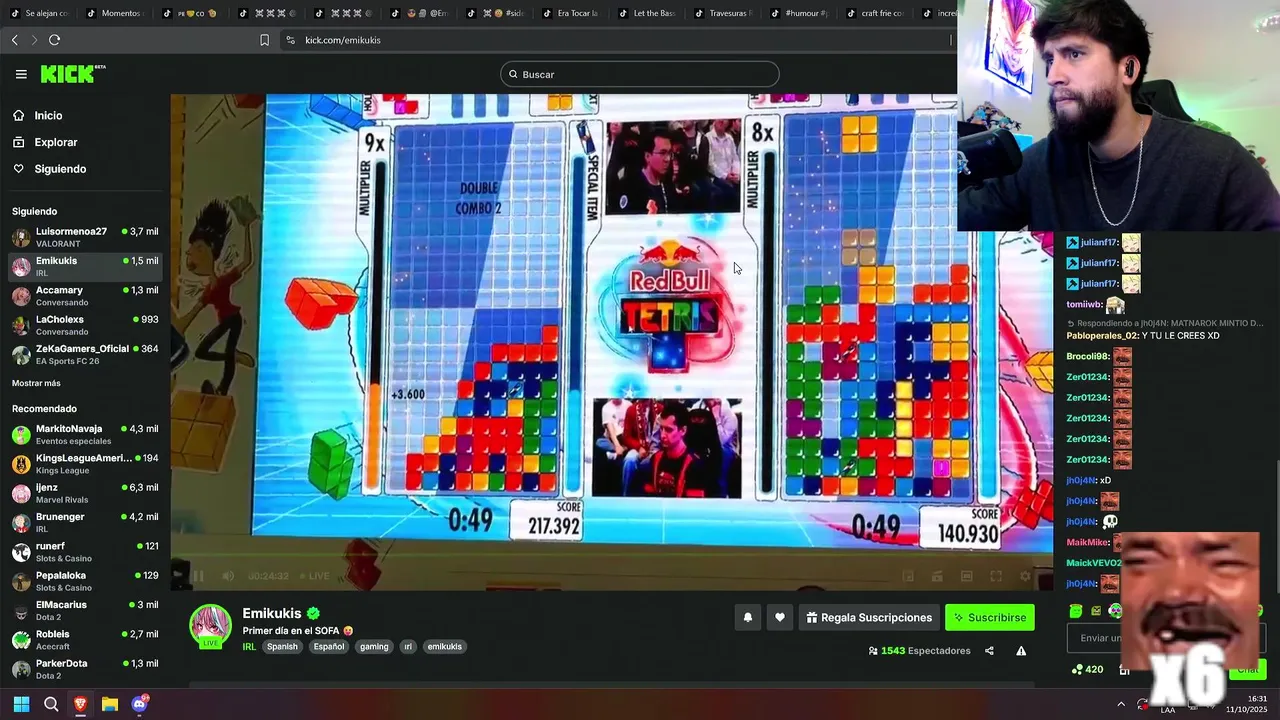Click the green Suscribirse button
This screenshot has width=1280, height=720.
click(990, 618)
